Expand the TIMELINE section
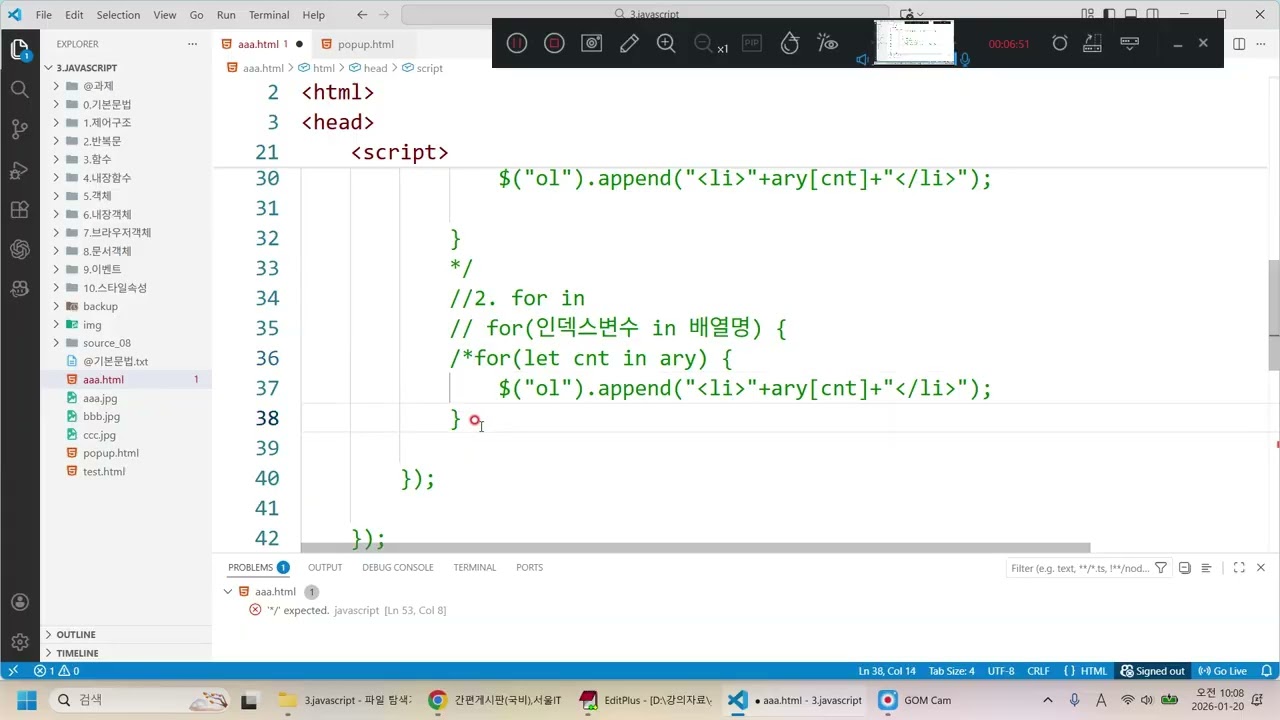 click(77, 653)
